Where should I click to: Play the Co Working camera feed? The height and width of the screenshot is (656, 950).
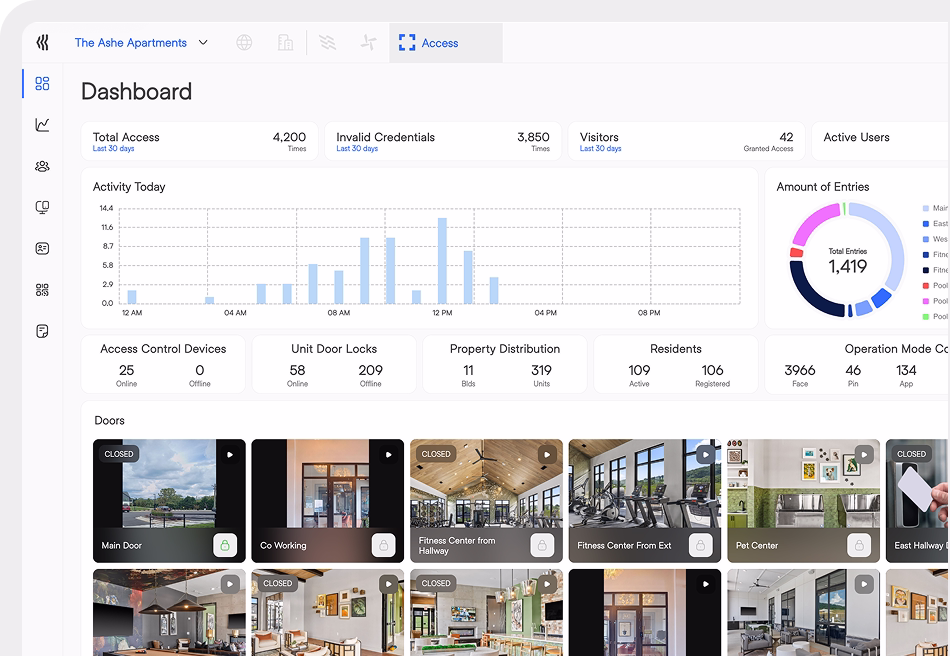pyautogui.click(x=388, y=454)
